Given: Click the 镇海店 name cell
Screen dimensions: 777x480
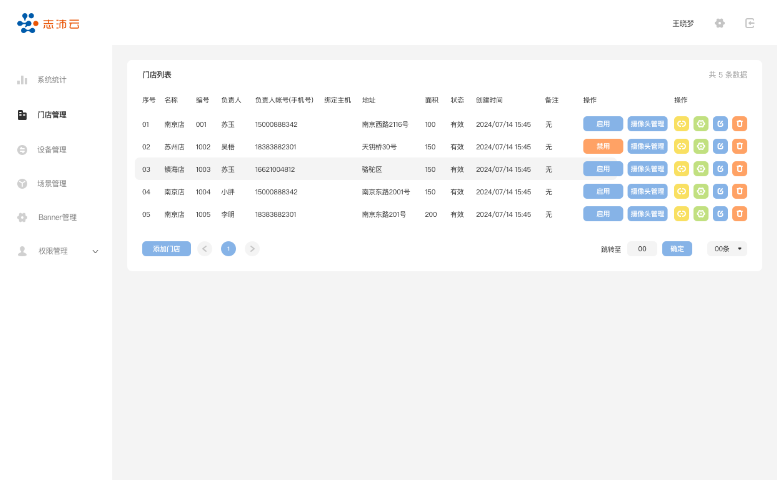Looking at the screenshot, I should click(x=174, y=169).
